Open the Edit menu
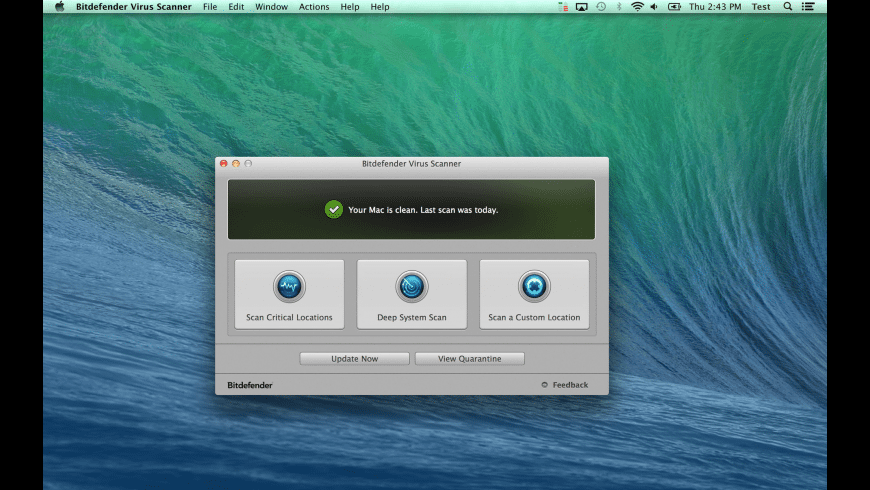The height and width of the screenshot is (490, 870). 236,7
